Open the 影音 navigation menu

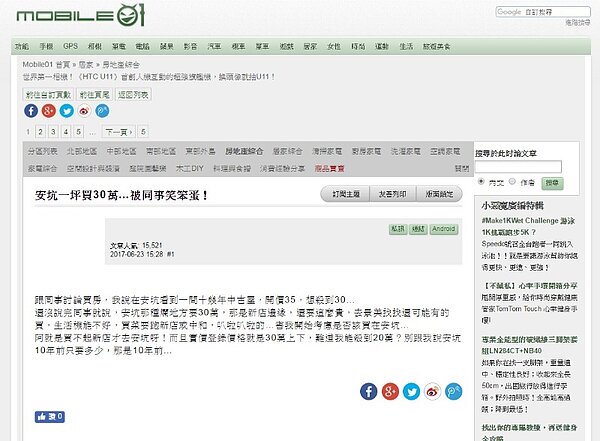coord(190,46)
